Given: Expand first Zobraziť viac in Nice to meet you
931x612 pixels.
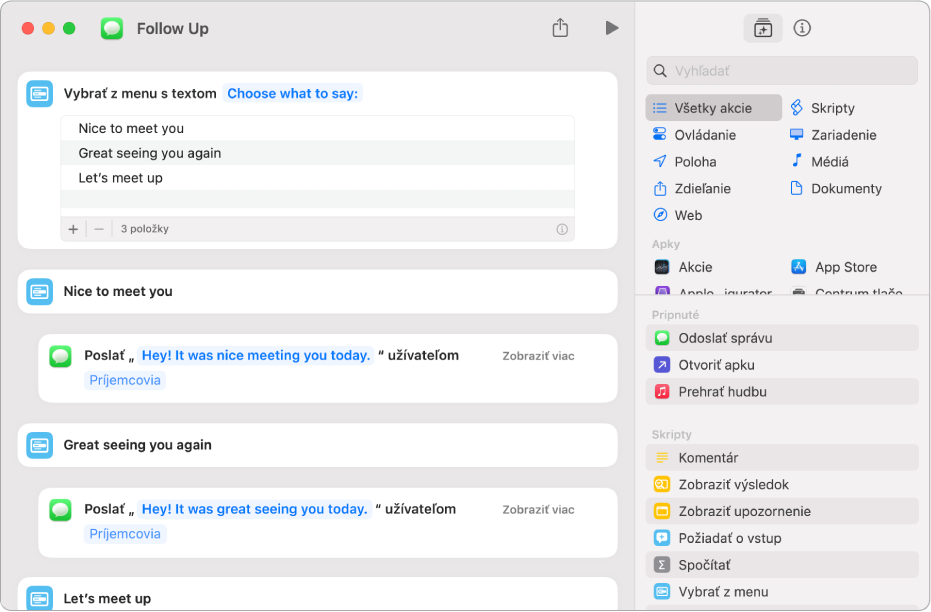Looking at the screenshot, I should (538, 355).
